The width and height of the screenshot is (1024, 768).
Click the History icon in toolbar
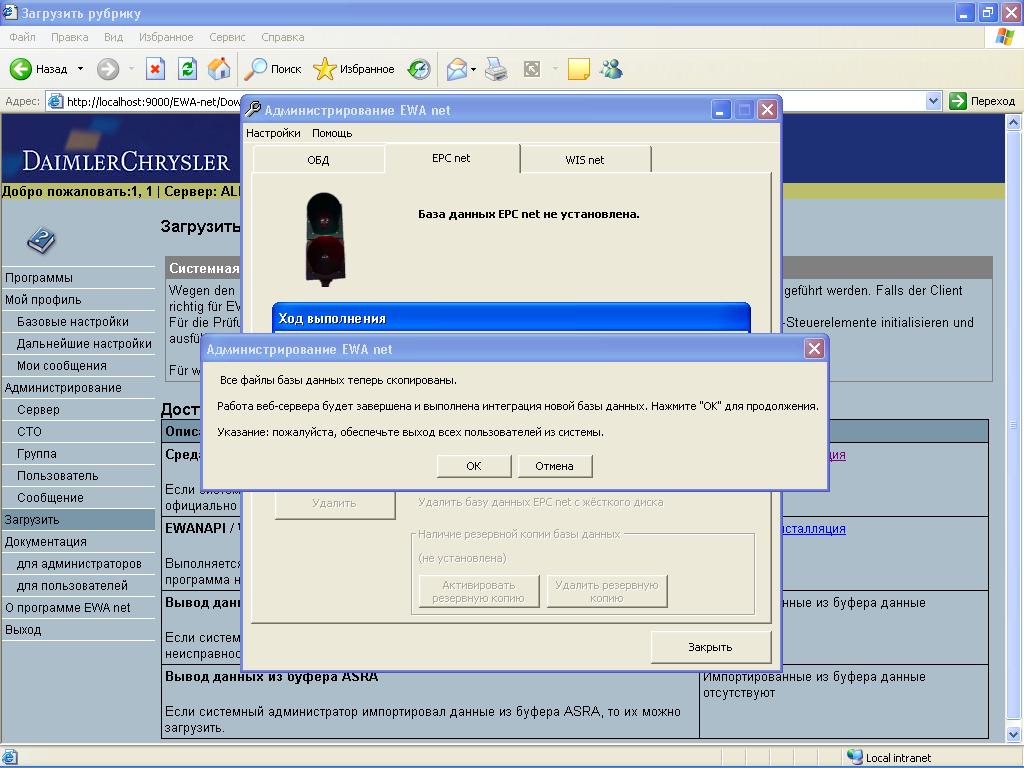(419, 69)
